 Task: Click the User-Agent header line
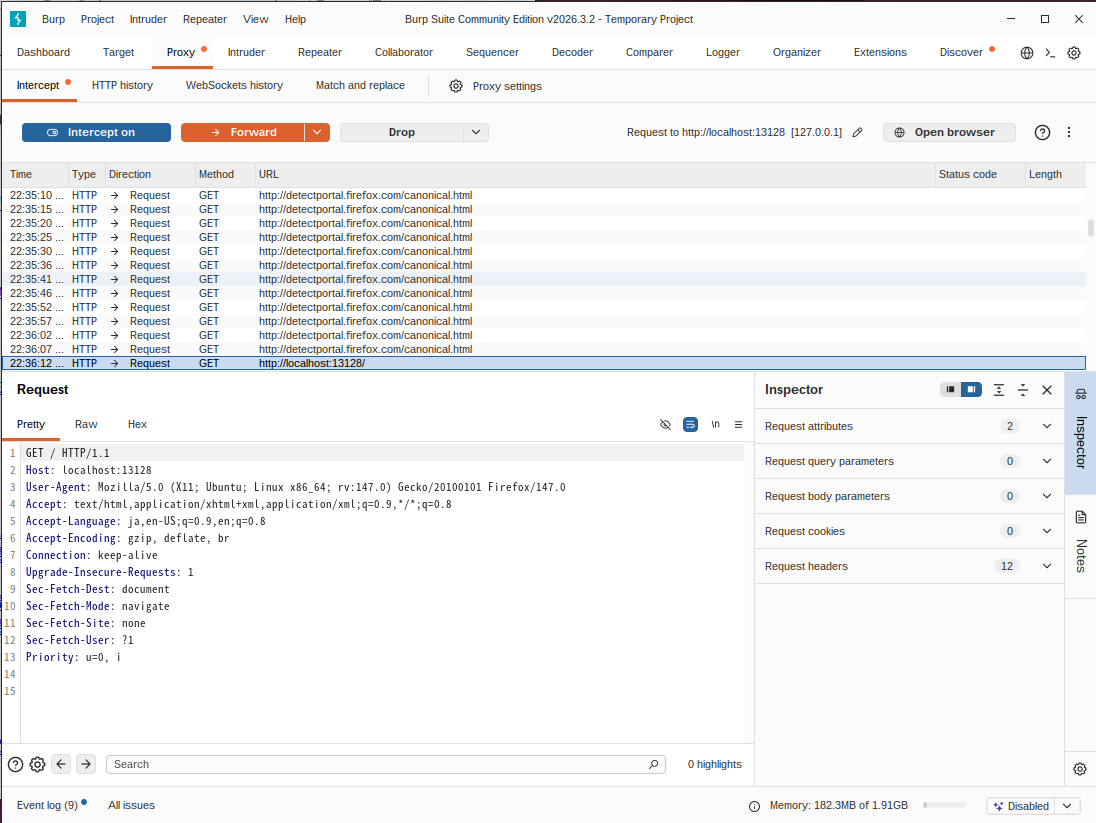point(296,487)
